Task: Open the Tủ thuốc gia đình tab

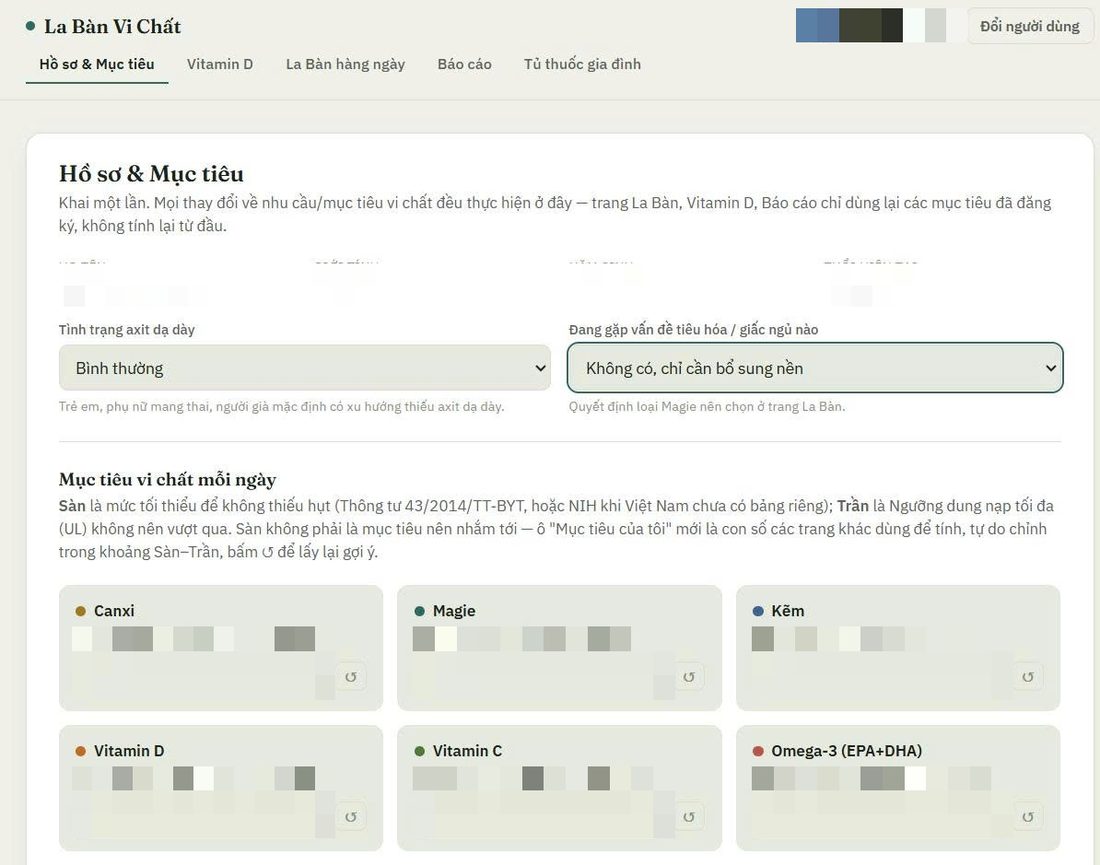Action: pos(582,64)
